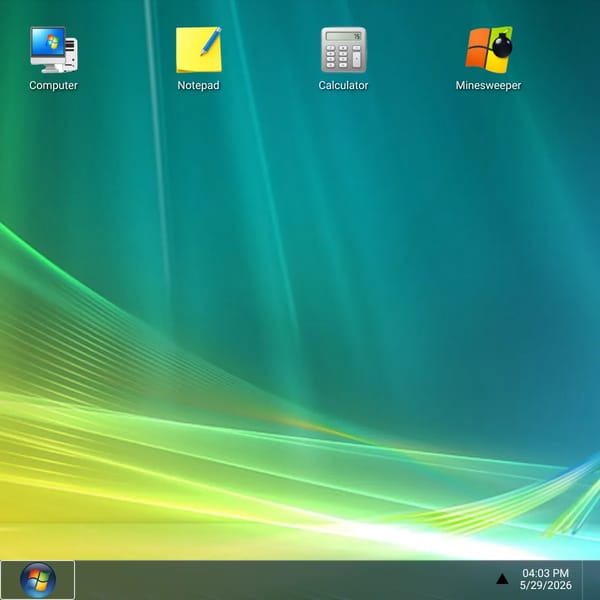Click the 5/29/2026 date in tray
The image size is (600, 600).
(545, 585)
